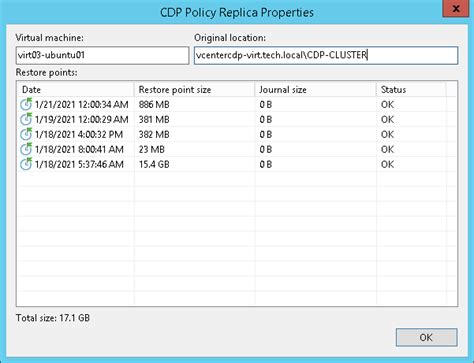
Task: Click restore point icon for 1/18/2021 8:00:41 AM
Action: click(26, 149)
